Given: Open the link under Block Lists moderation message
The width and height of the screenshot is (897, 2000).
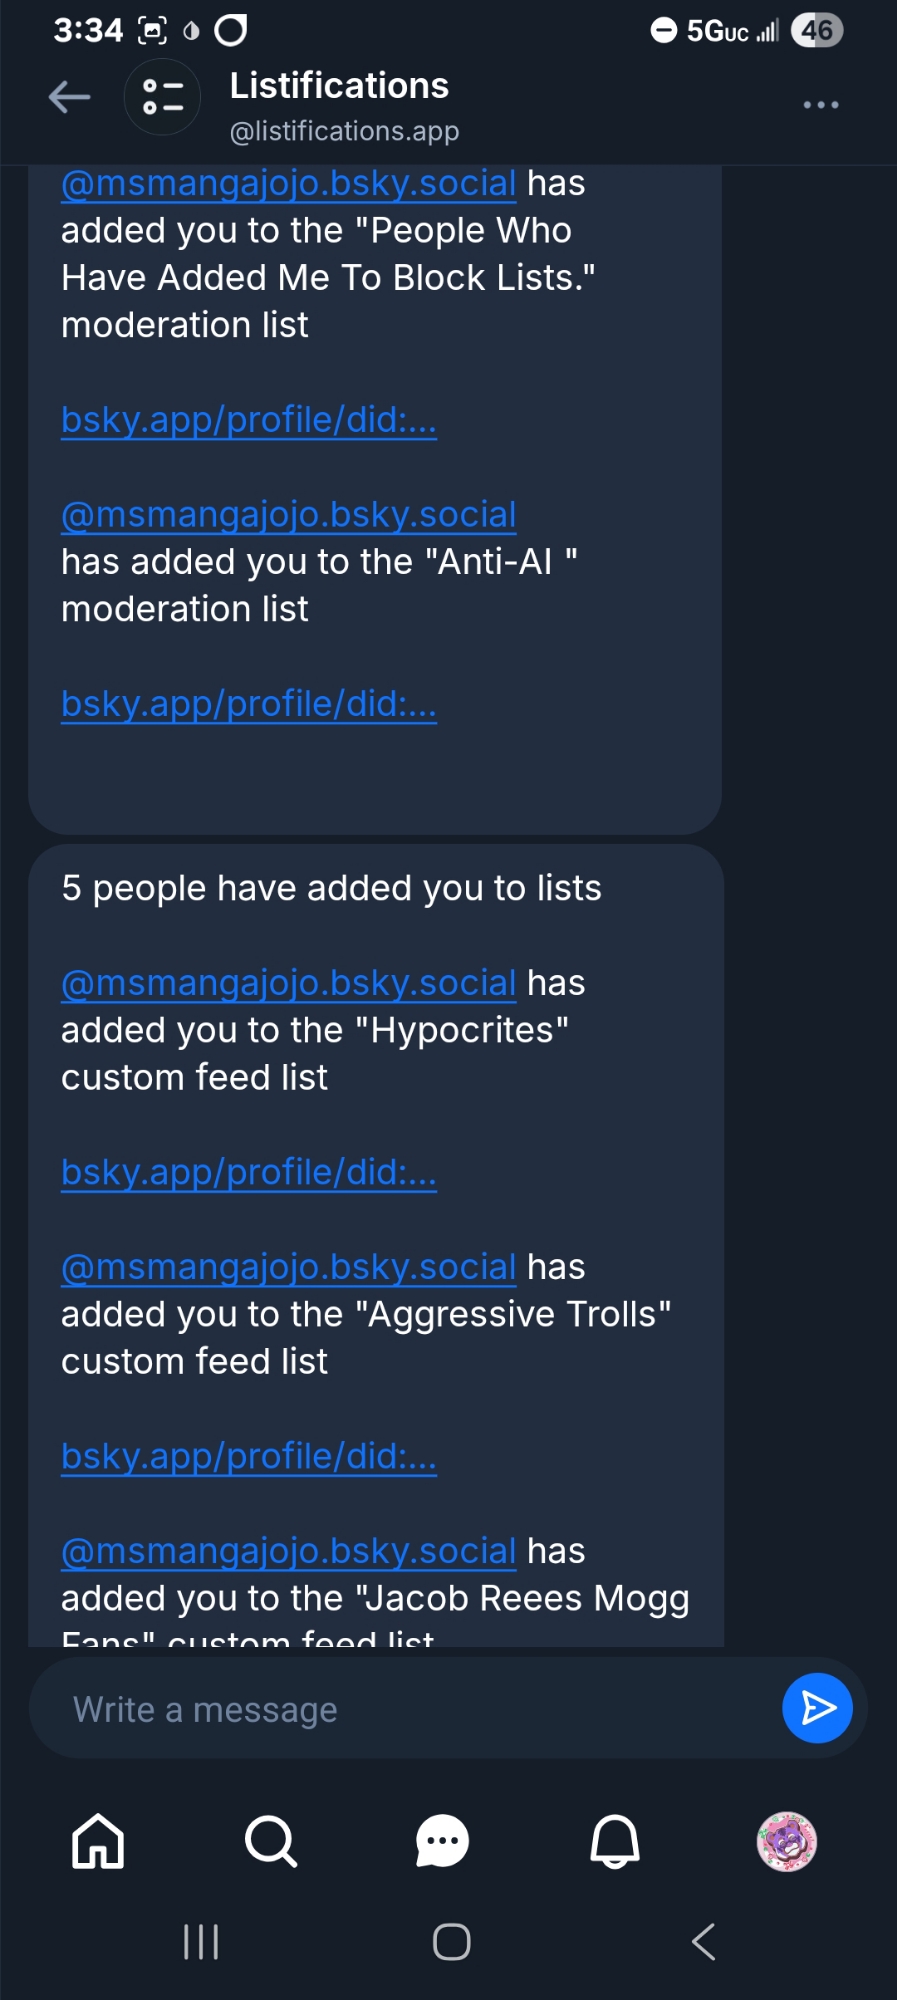Looking at the screenshot, I should point(249,420).
